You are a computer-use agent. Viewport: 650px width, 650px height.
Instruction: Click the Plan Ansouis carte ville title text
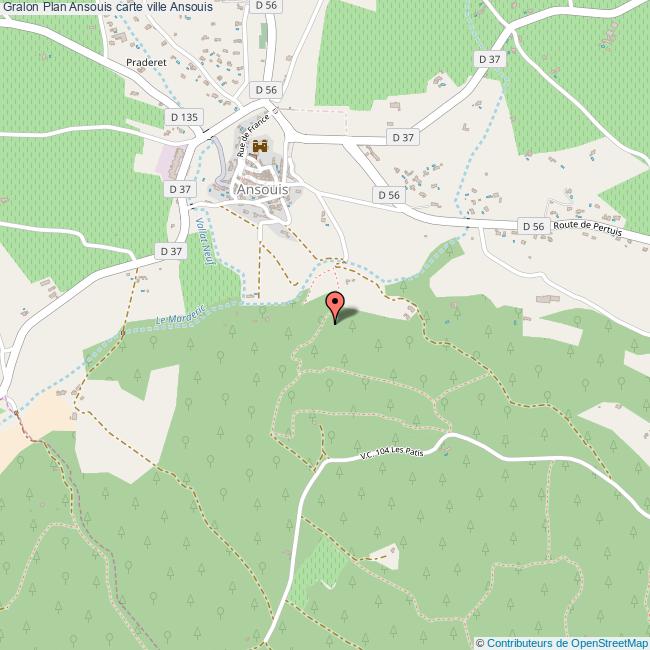click(x=108, y=7)
